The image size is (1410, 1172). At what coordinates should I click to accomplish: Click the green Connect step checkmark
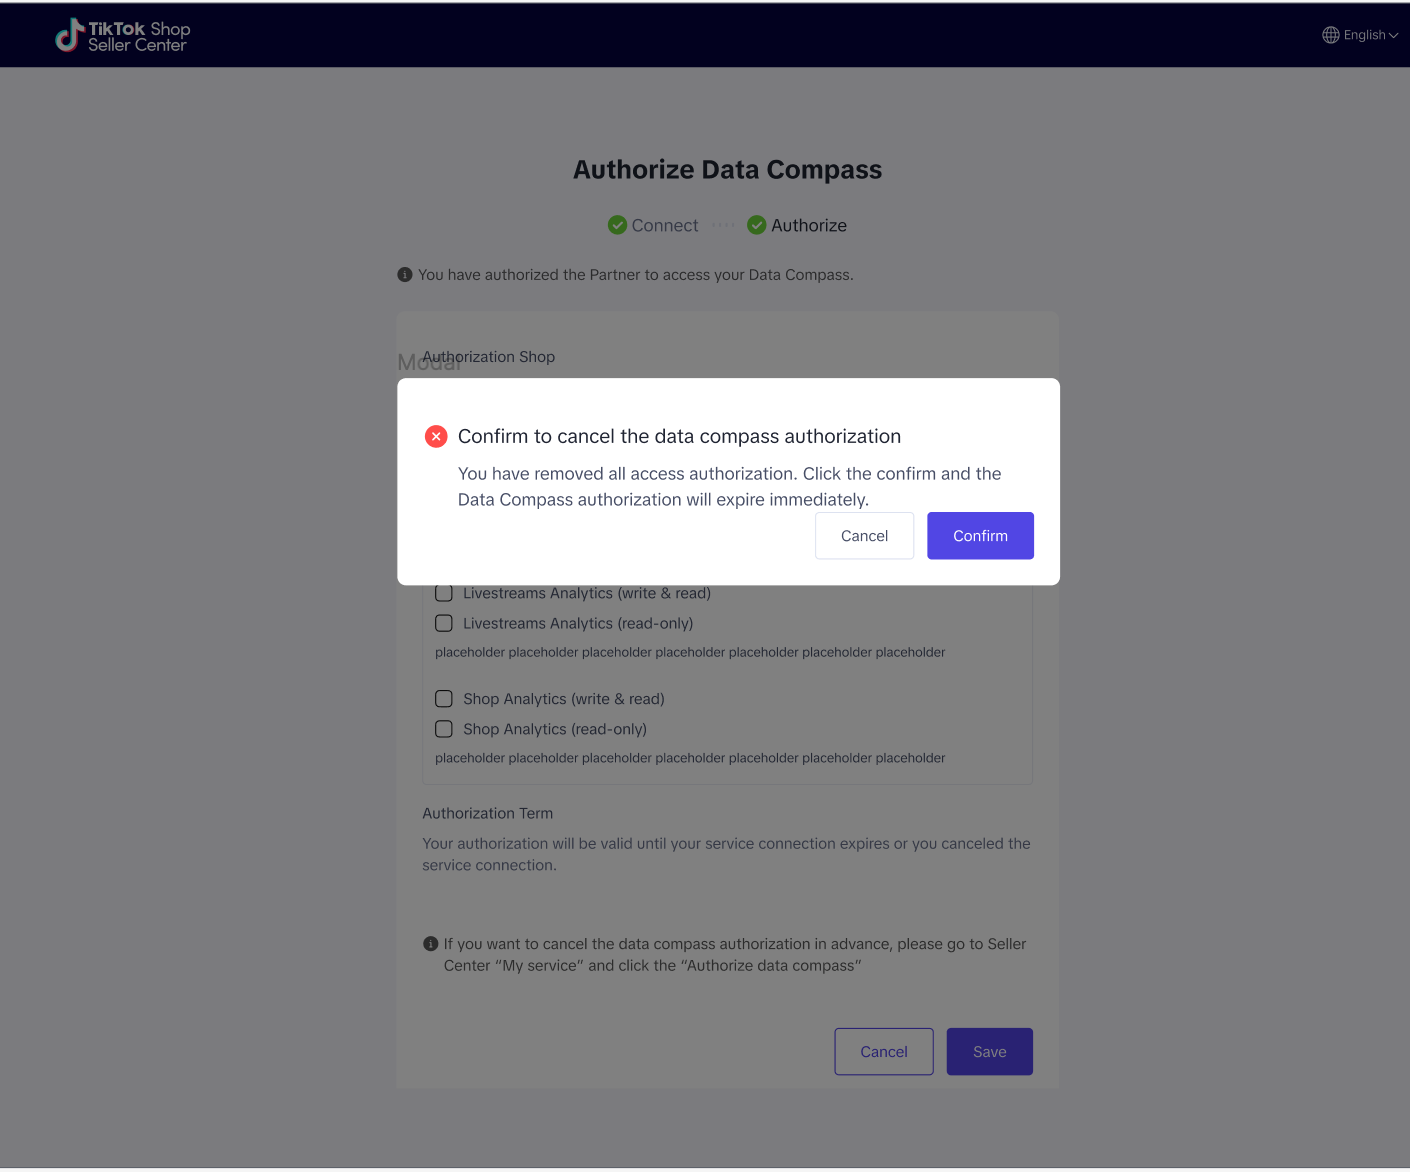click(617, 225)
